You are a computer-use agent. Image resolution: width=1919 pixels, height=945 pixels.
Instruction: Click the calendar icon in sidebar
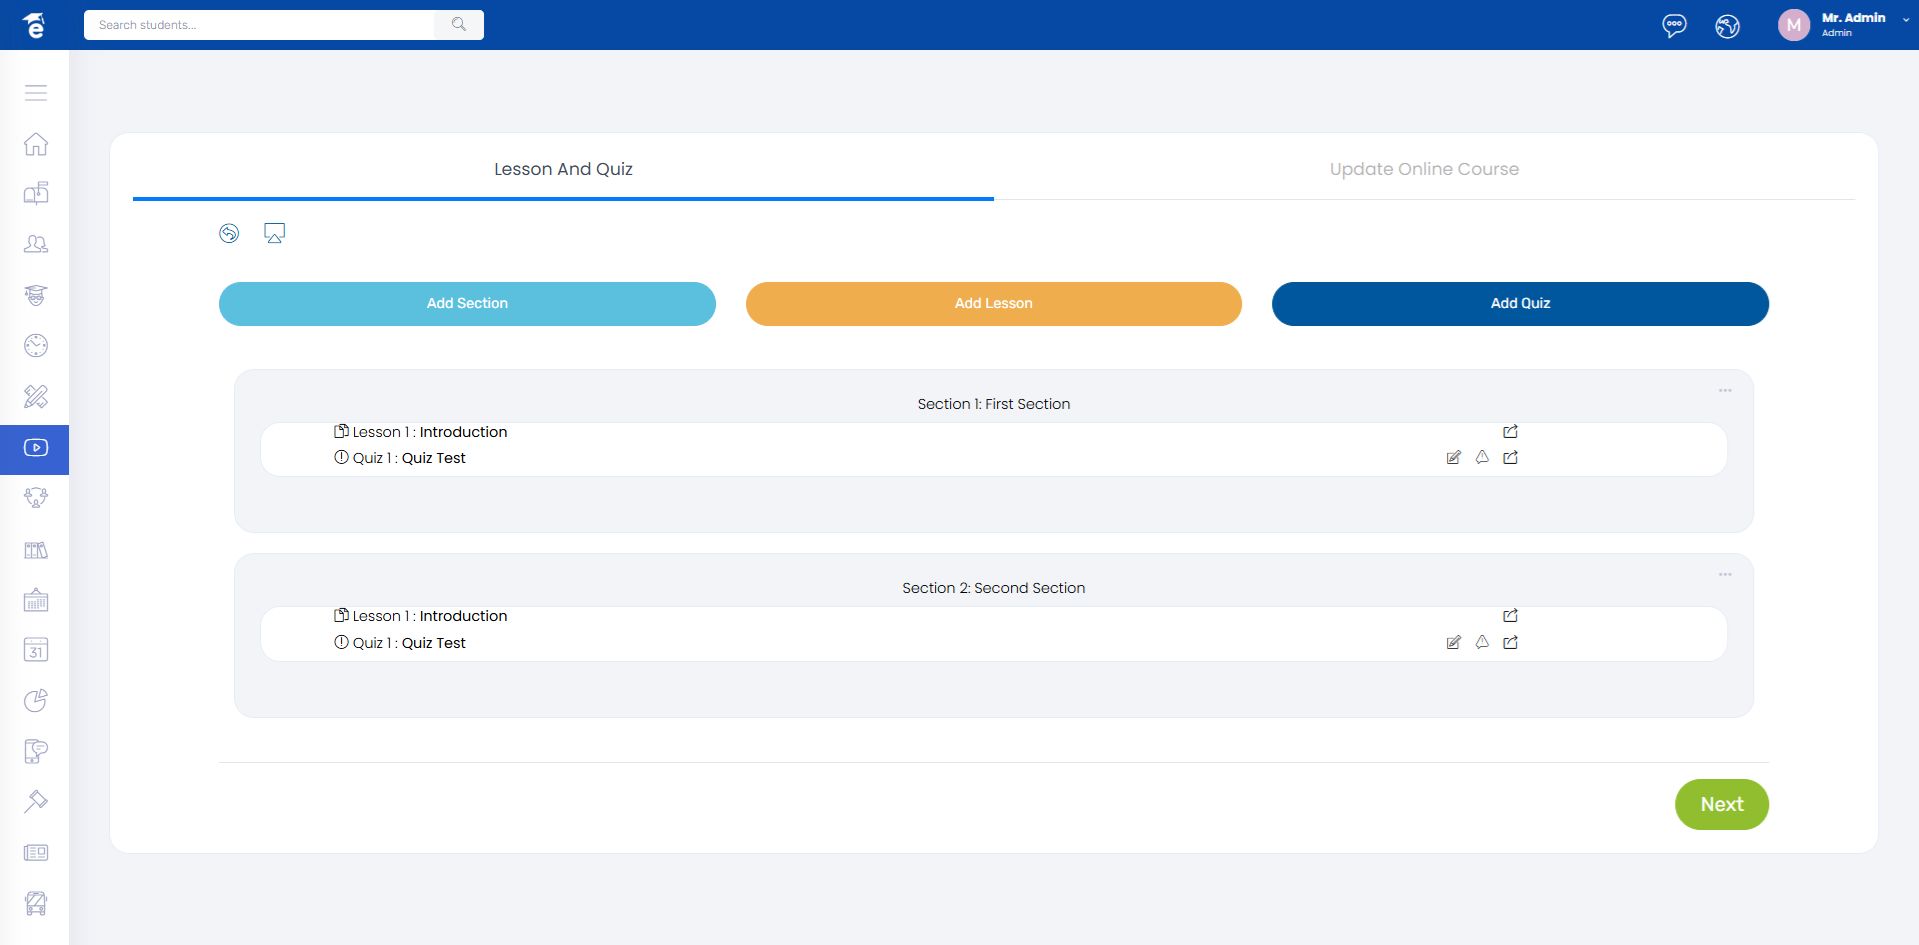36,650
